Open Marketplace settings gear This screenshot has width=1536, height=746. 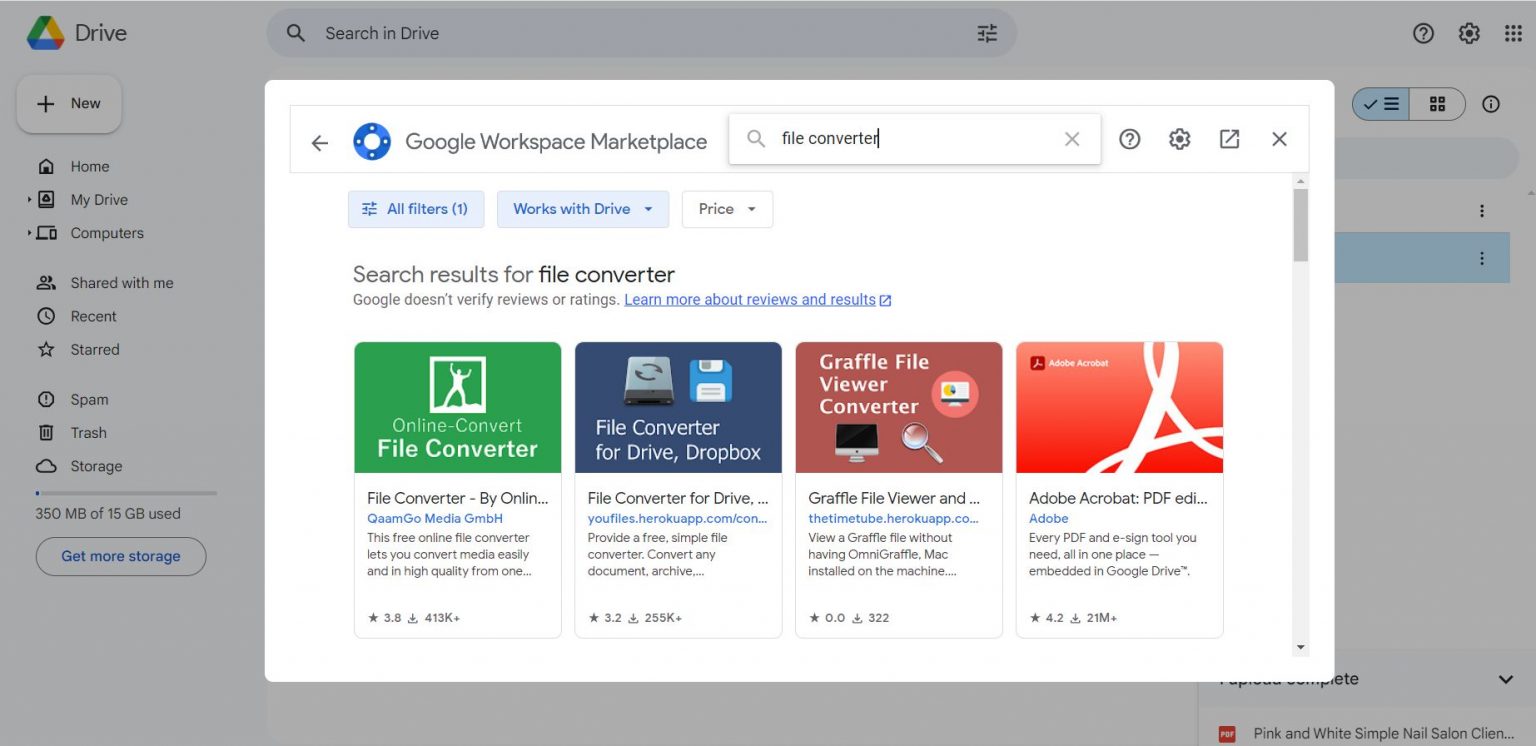click(1180, 139)
